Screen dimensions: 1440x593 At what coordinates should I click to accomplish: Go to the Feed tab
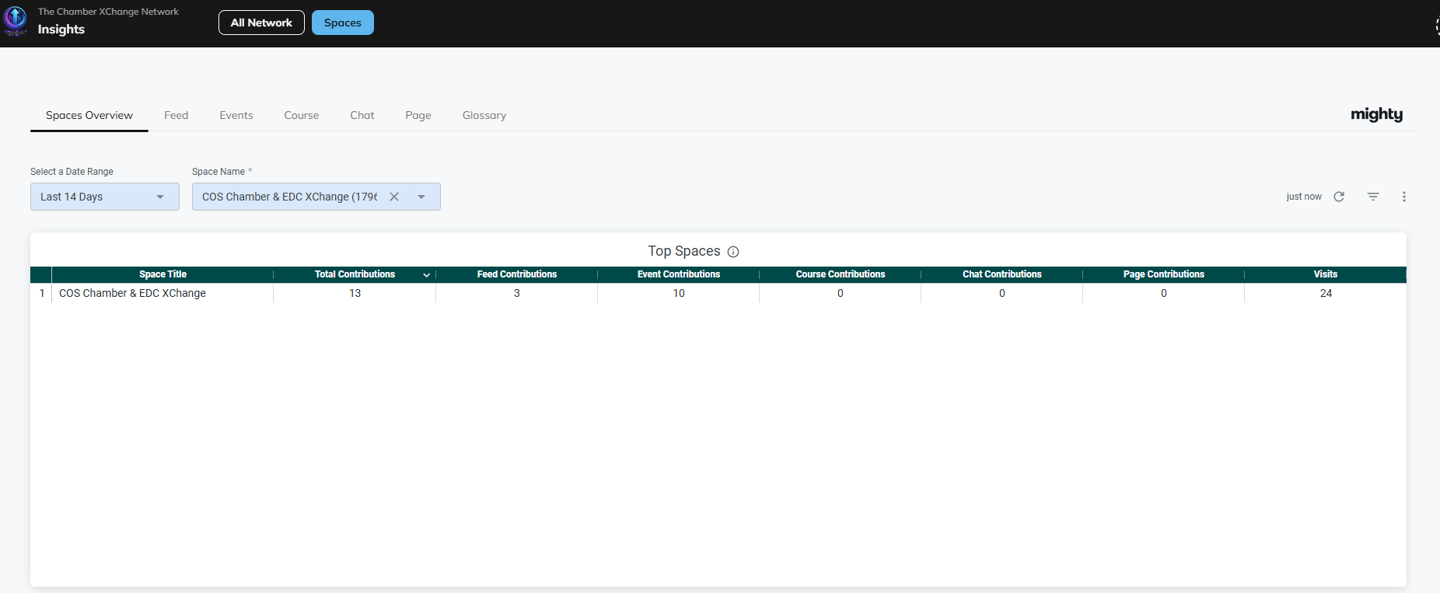point(176,115)
